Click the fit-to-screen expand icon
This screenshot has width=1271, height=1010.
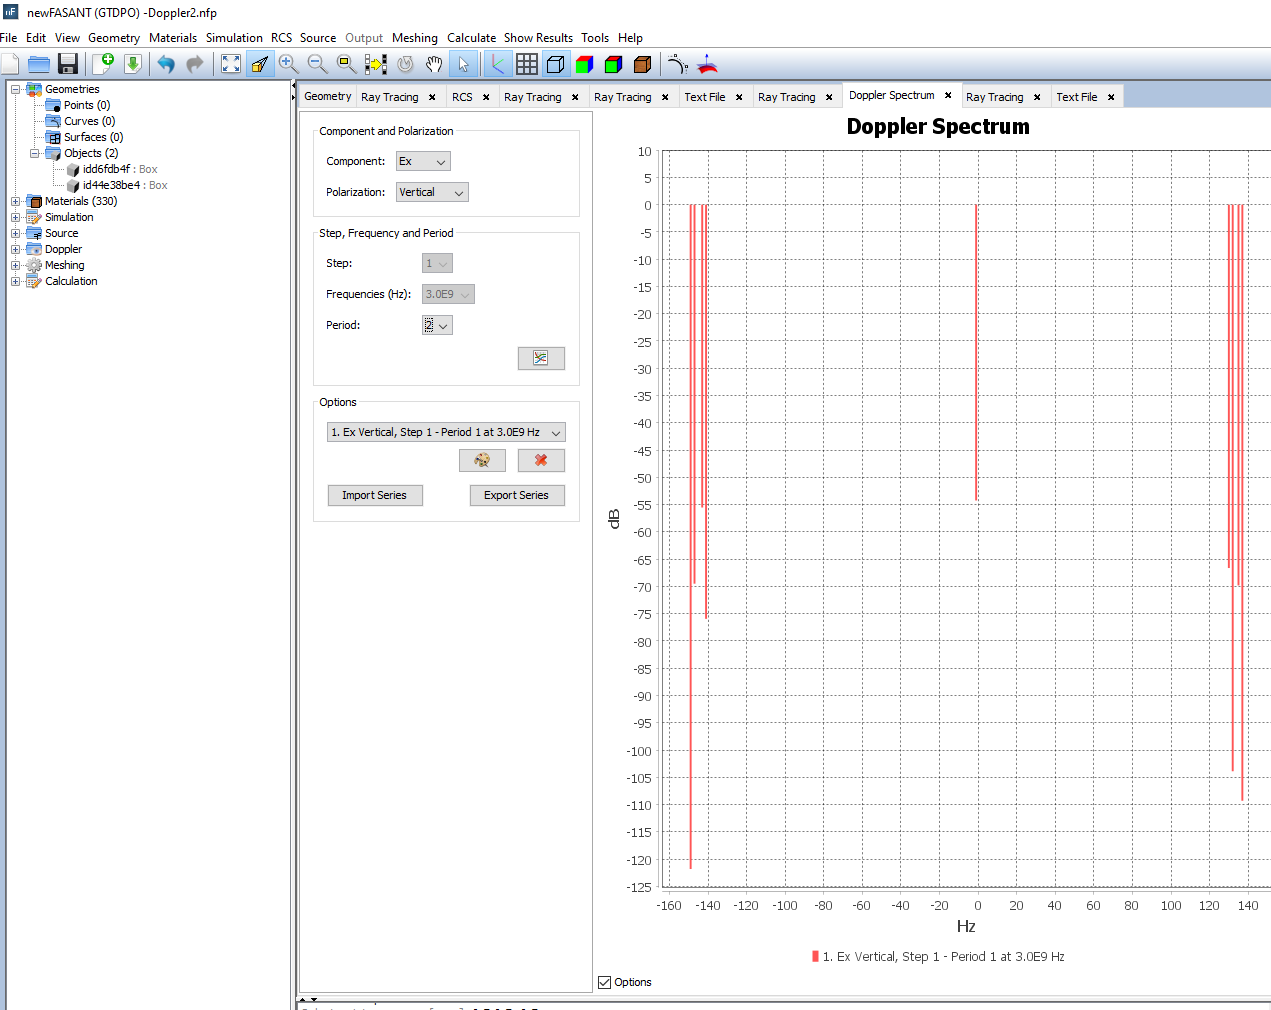point(231,65)
